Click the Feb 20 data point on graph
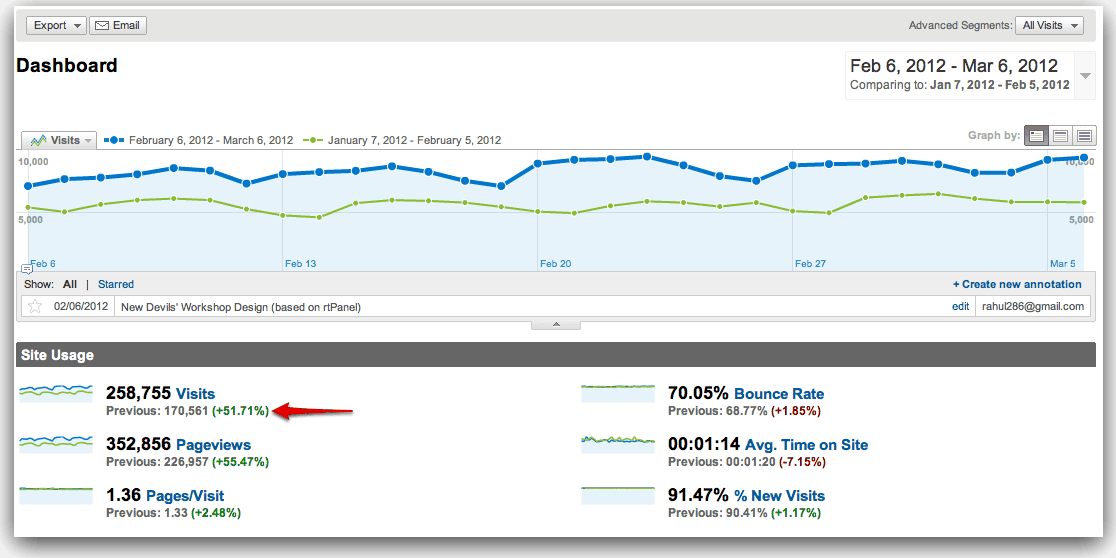This screenshot has width=1116, height=558. click(x=538, y=163)
